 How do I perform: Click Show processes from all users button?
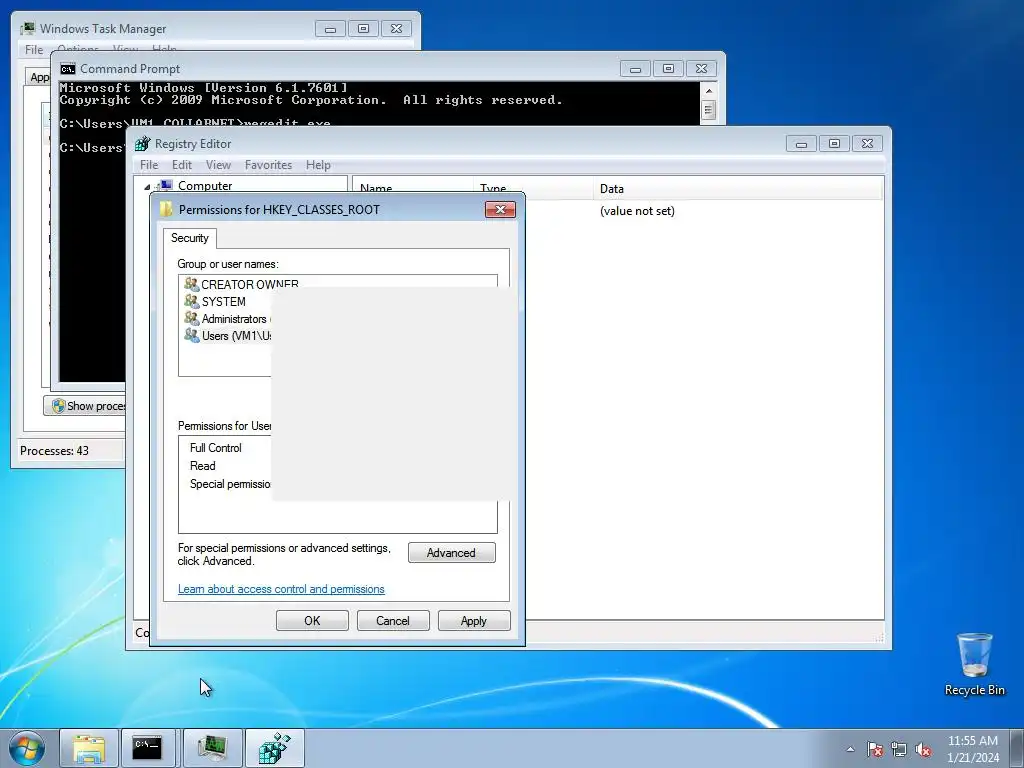[x=86, y=406]
